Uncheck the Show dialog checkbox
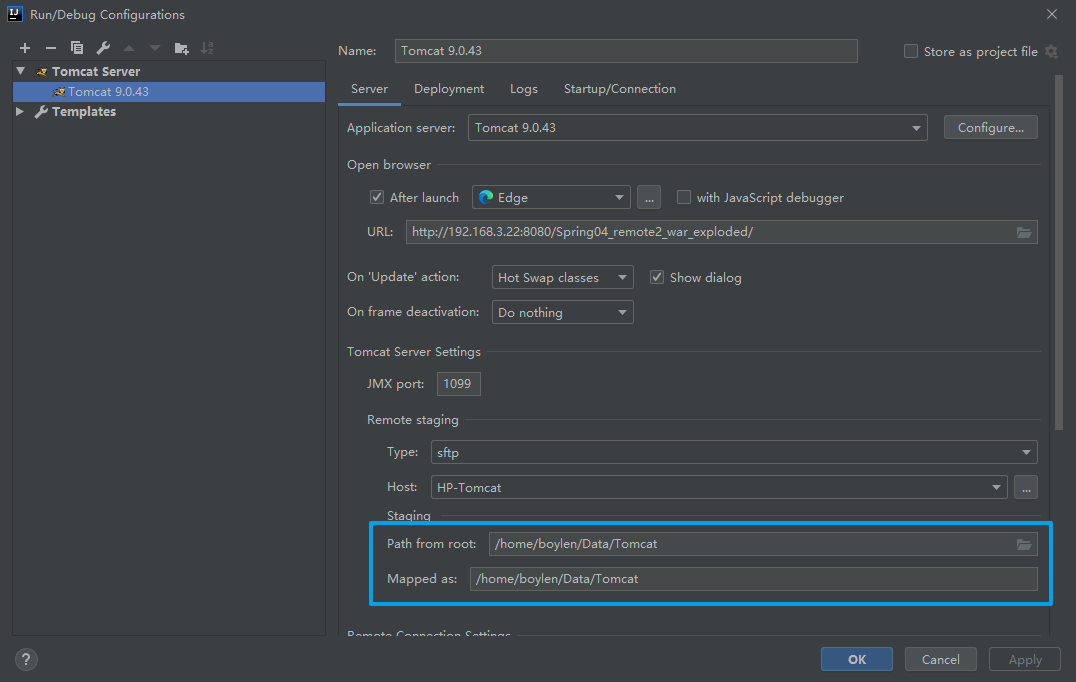The width and height of the screenshot is (1076, 682). click(657, 277)
